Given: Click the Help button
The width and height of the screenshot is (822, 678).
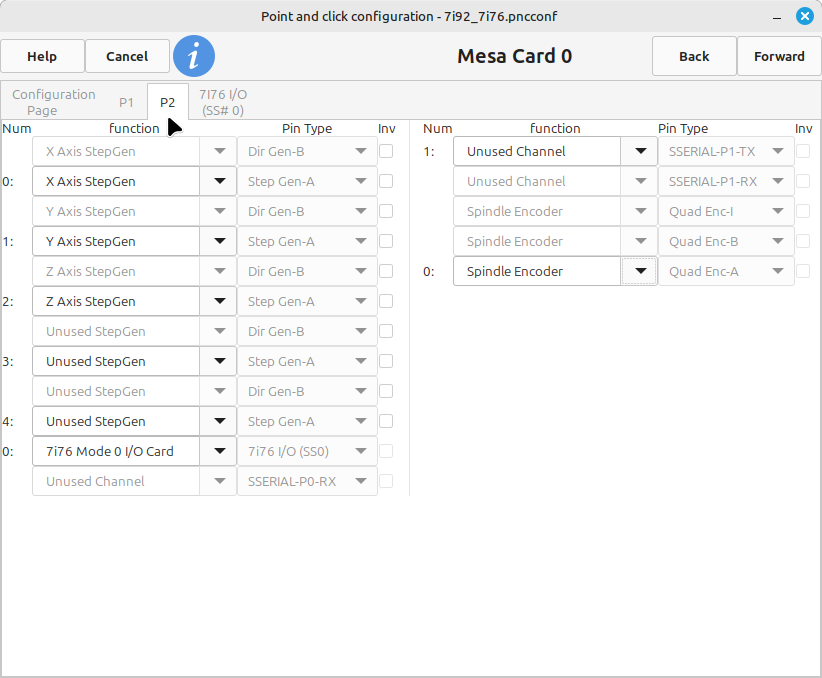Looking at the screenshot, I should pos(42,56).
